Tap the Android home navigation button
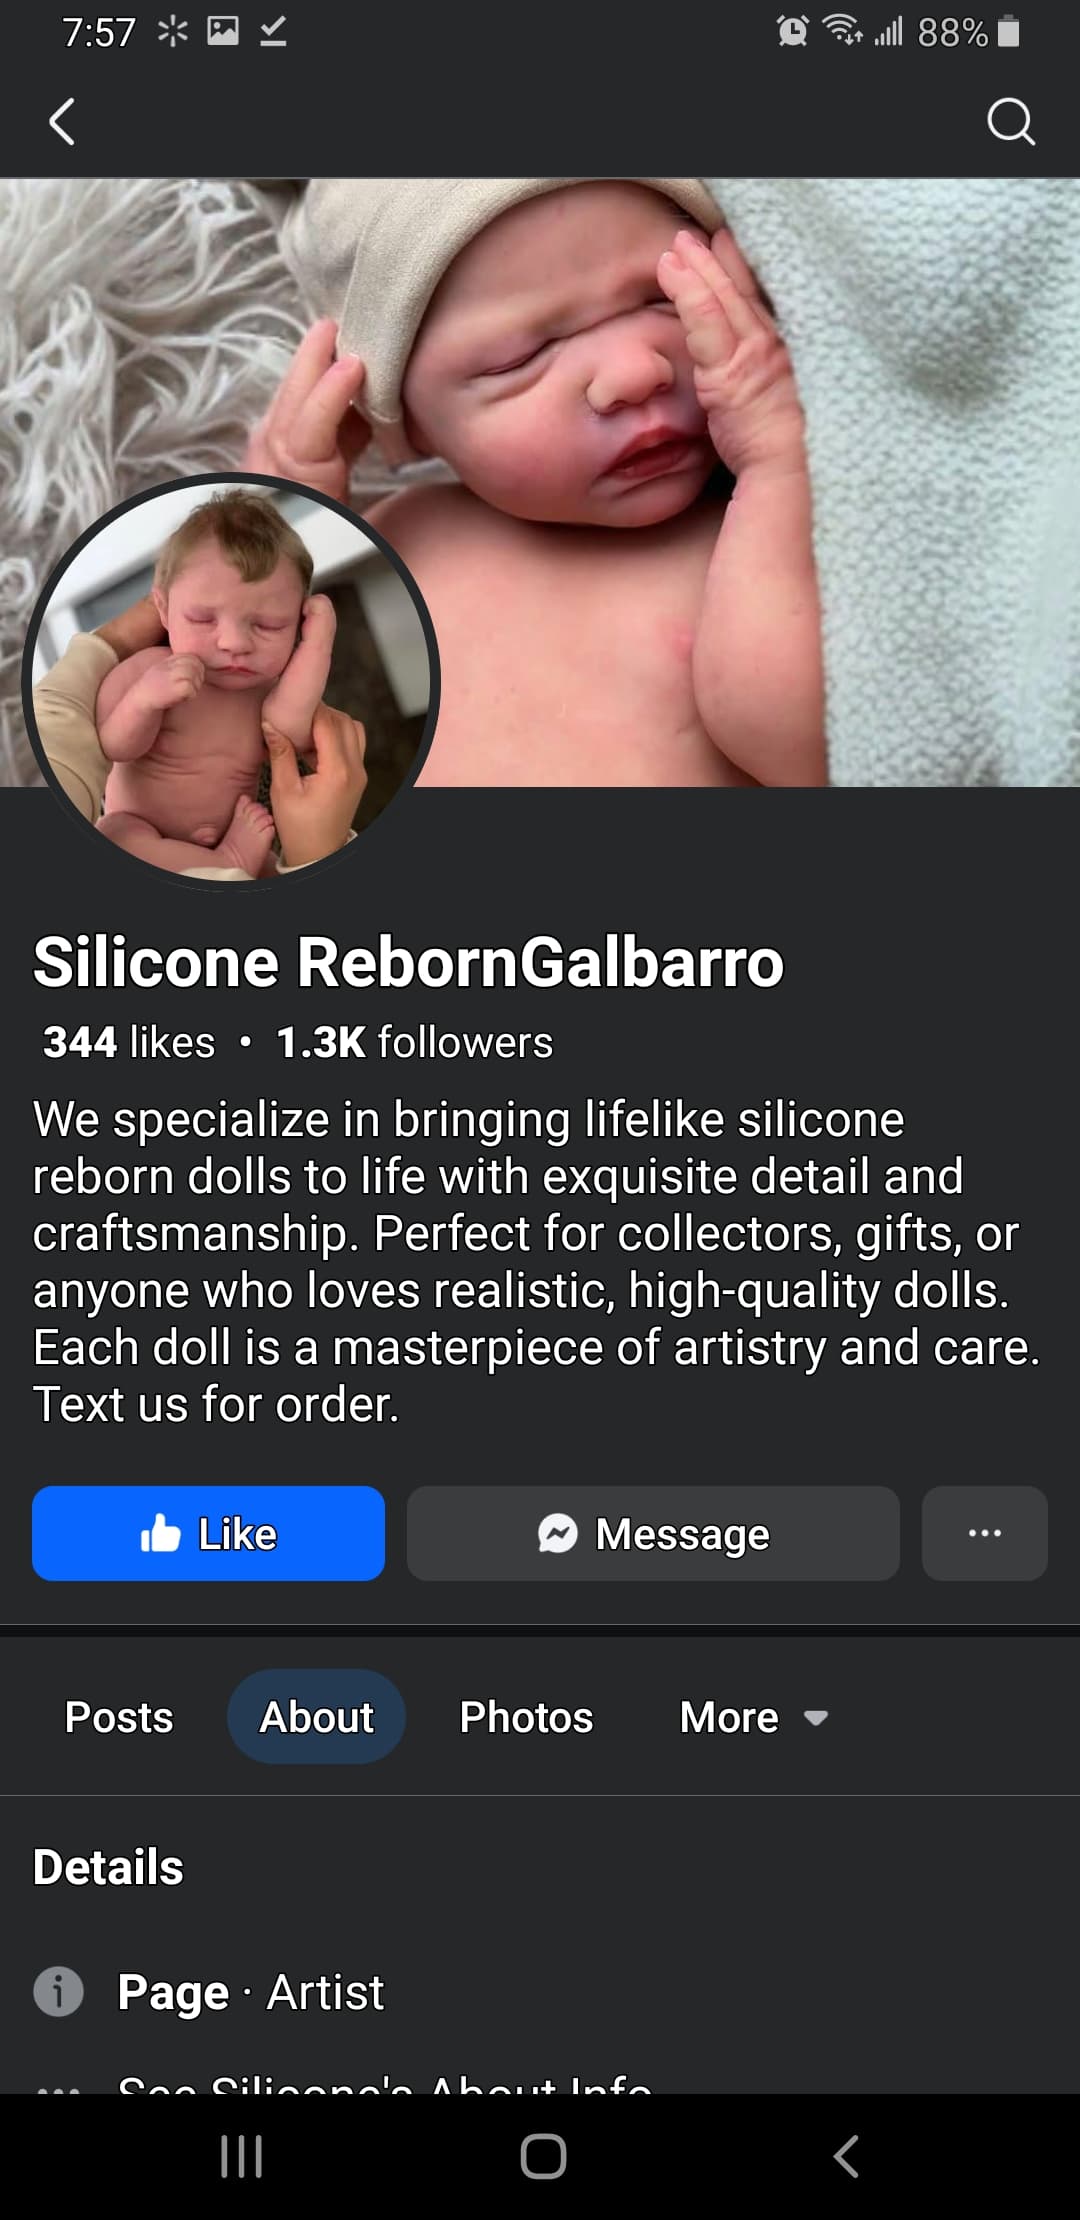Screen dimensions: 1080x2220 point(543,2156)
